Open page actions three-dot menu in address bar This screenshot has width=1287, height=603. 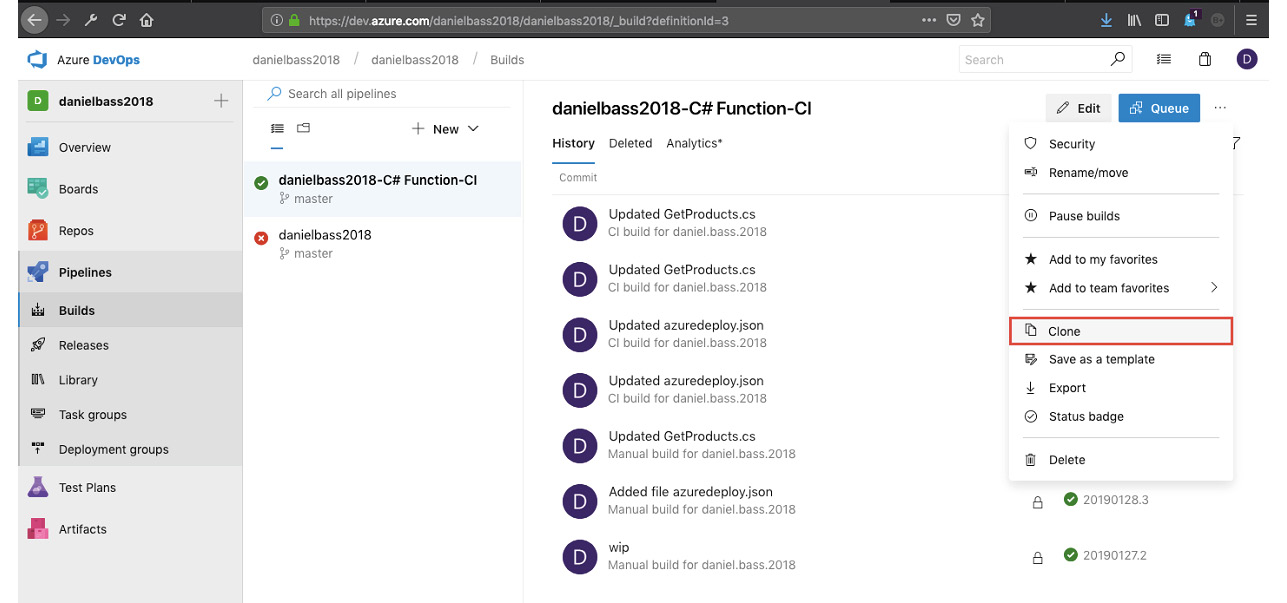tap(929, 19)
